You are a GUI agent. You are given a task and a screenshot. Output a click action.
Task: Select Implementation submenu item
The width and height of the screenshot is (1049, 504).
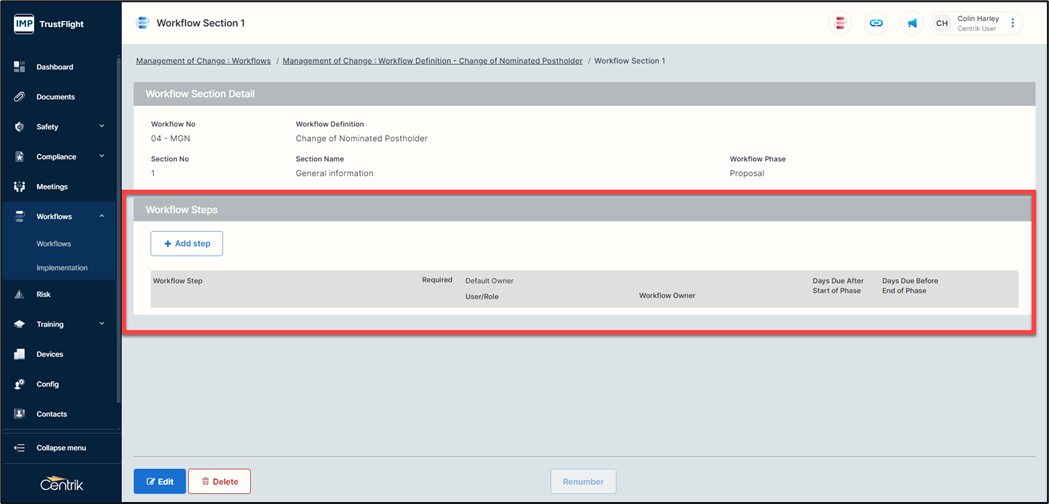[62, 268]
